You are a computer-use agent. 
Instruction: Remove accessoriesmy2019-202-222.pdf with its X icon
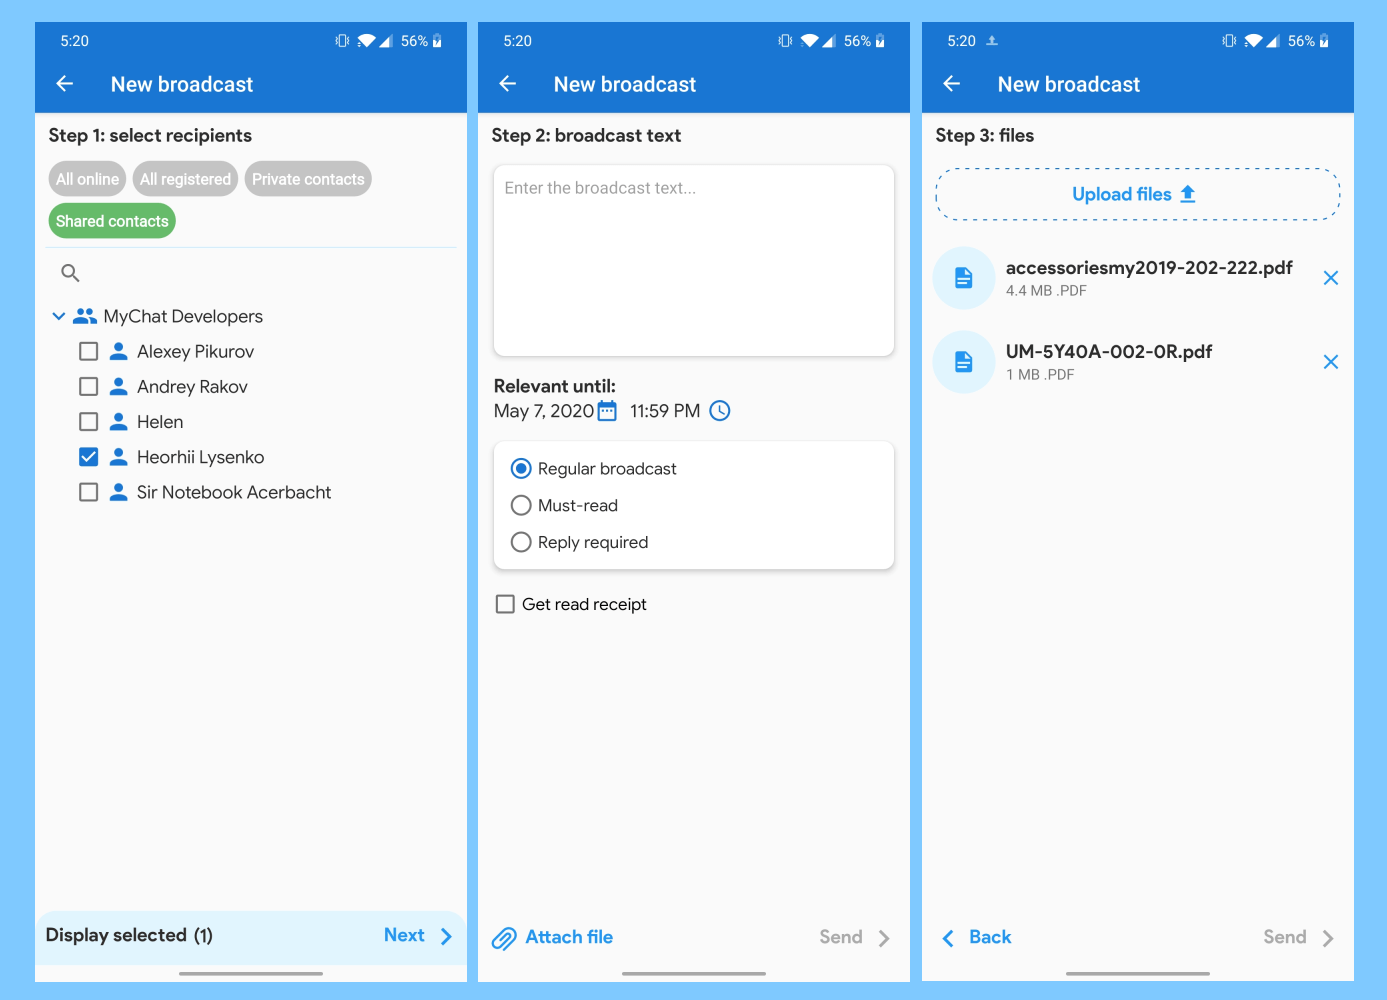pyautogui.click(x=1331, y=278)
